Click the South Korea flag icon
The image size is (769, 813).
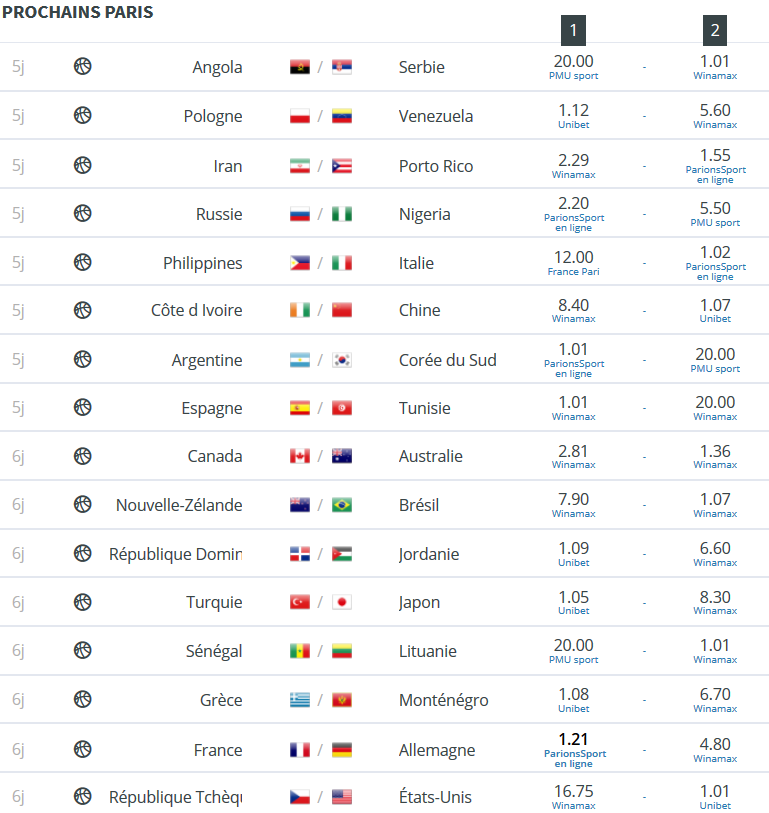342,360
